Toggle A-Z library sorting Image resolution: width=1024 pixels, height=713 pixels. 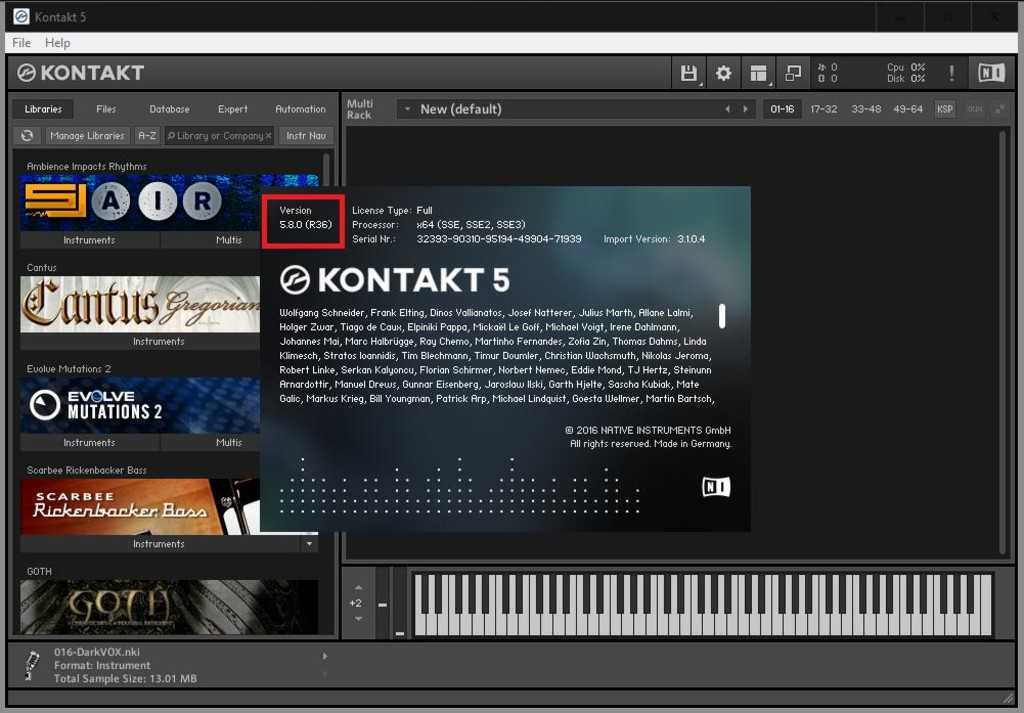pyautogui.click(x=147, y=136)
